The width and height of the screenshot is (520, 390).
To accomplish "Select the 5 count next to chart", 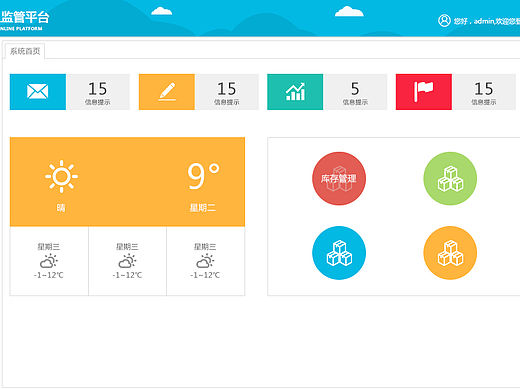I will click(x=355, y=89).
